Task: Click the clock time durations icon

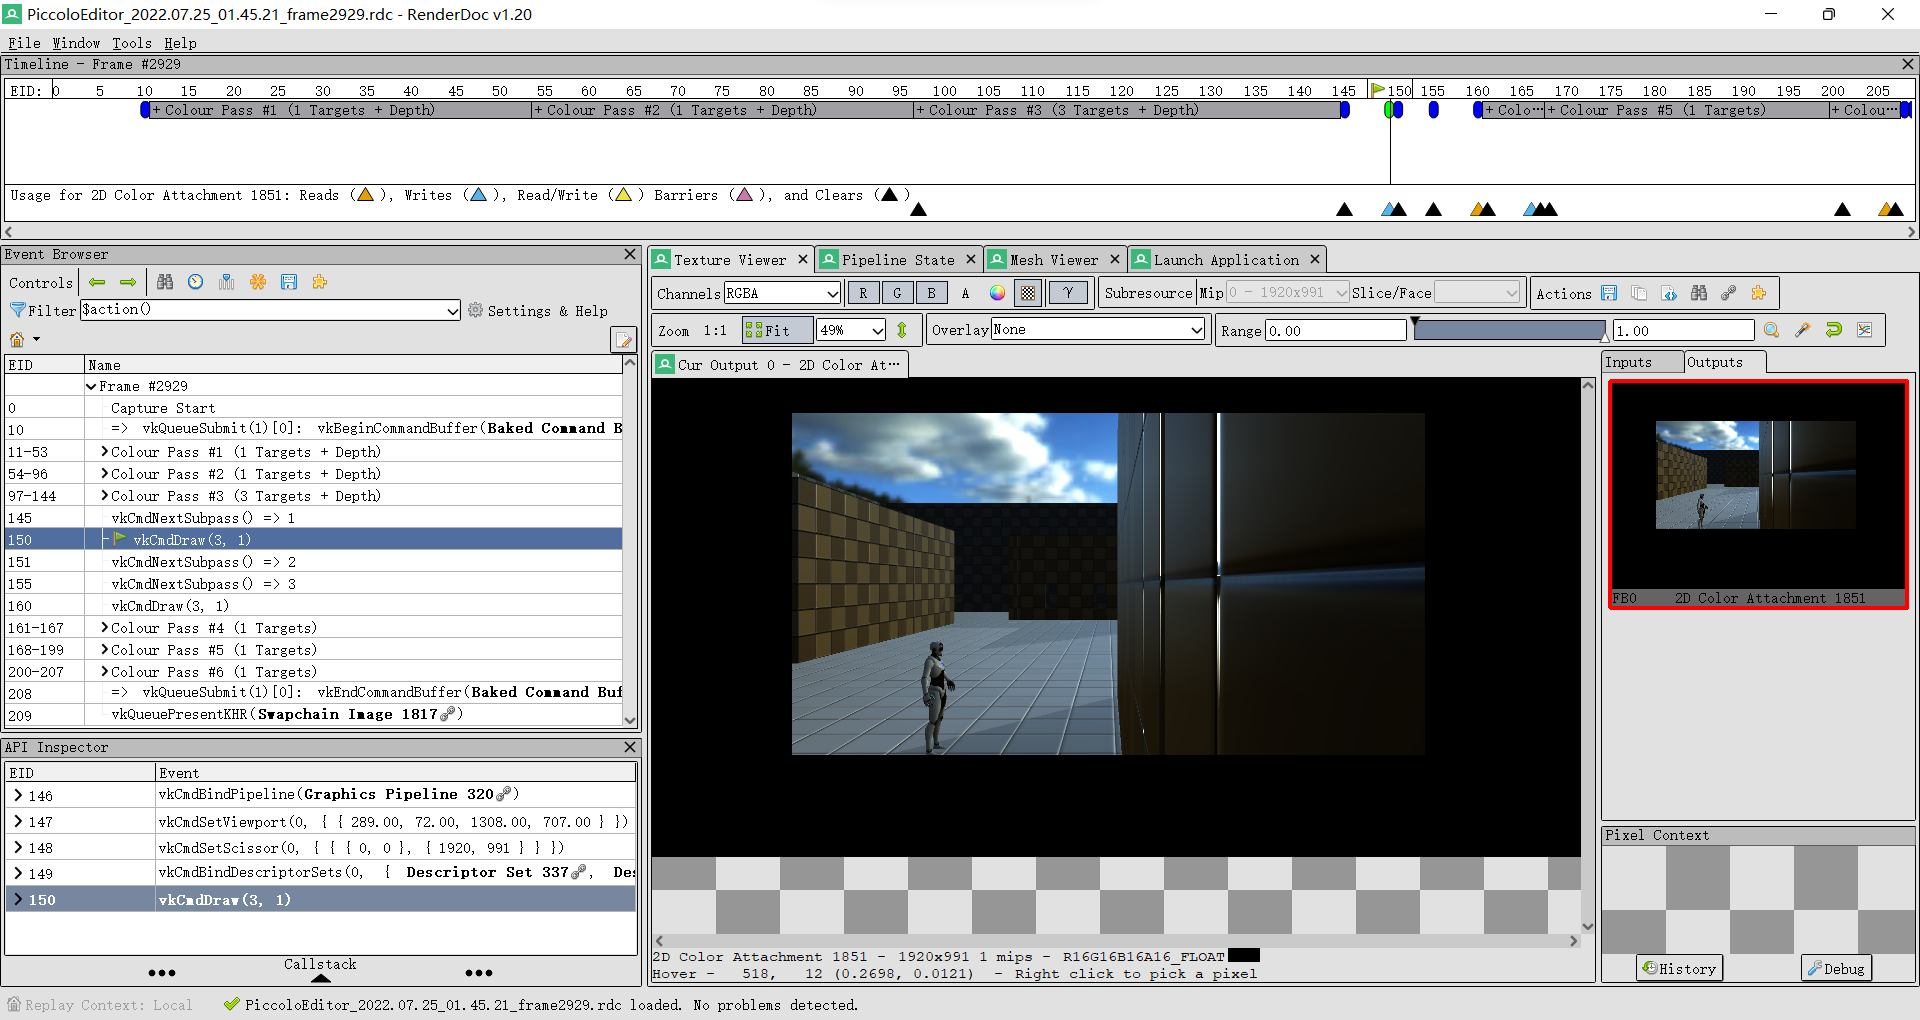Action: point(196,282)
